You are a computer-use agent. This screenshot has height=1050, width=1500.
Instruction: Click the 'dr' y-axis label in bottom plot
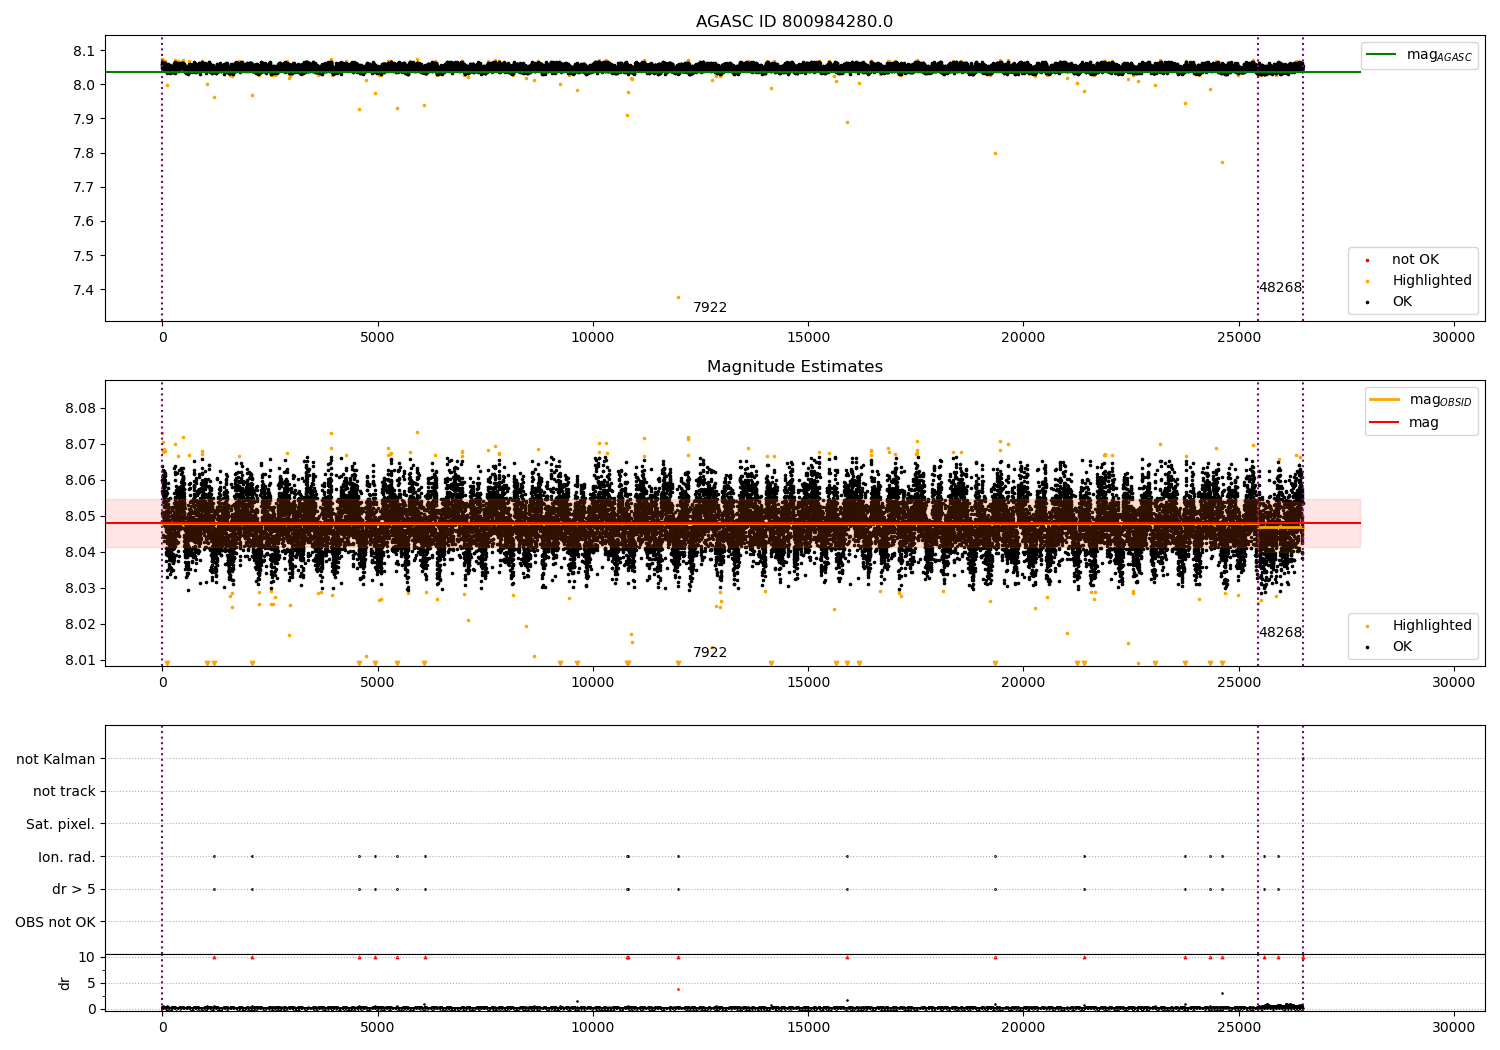point(65,983)
